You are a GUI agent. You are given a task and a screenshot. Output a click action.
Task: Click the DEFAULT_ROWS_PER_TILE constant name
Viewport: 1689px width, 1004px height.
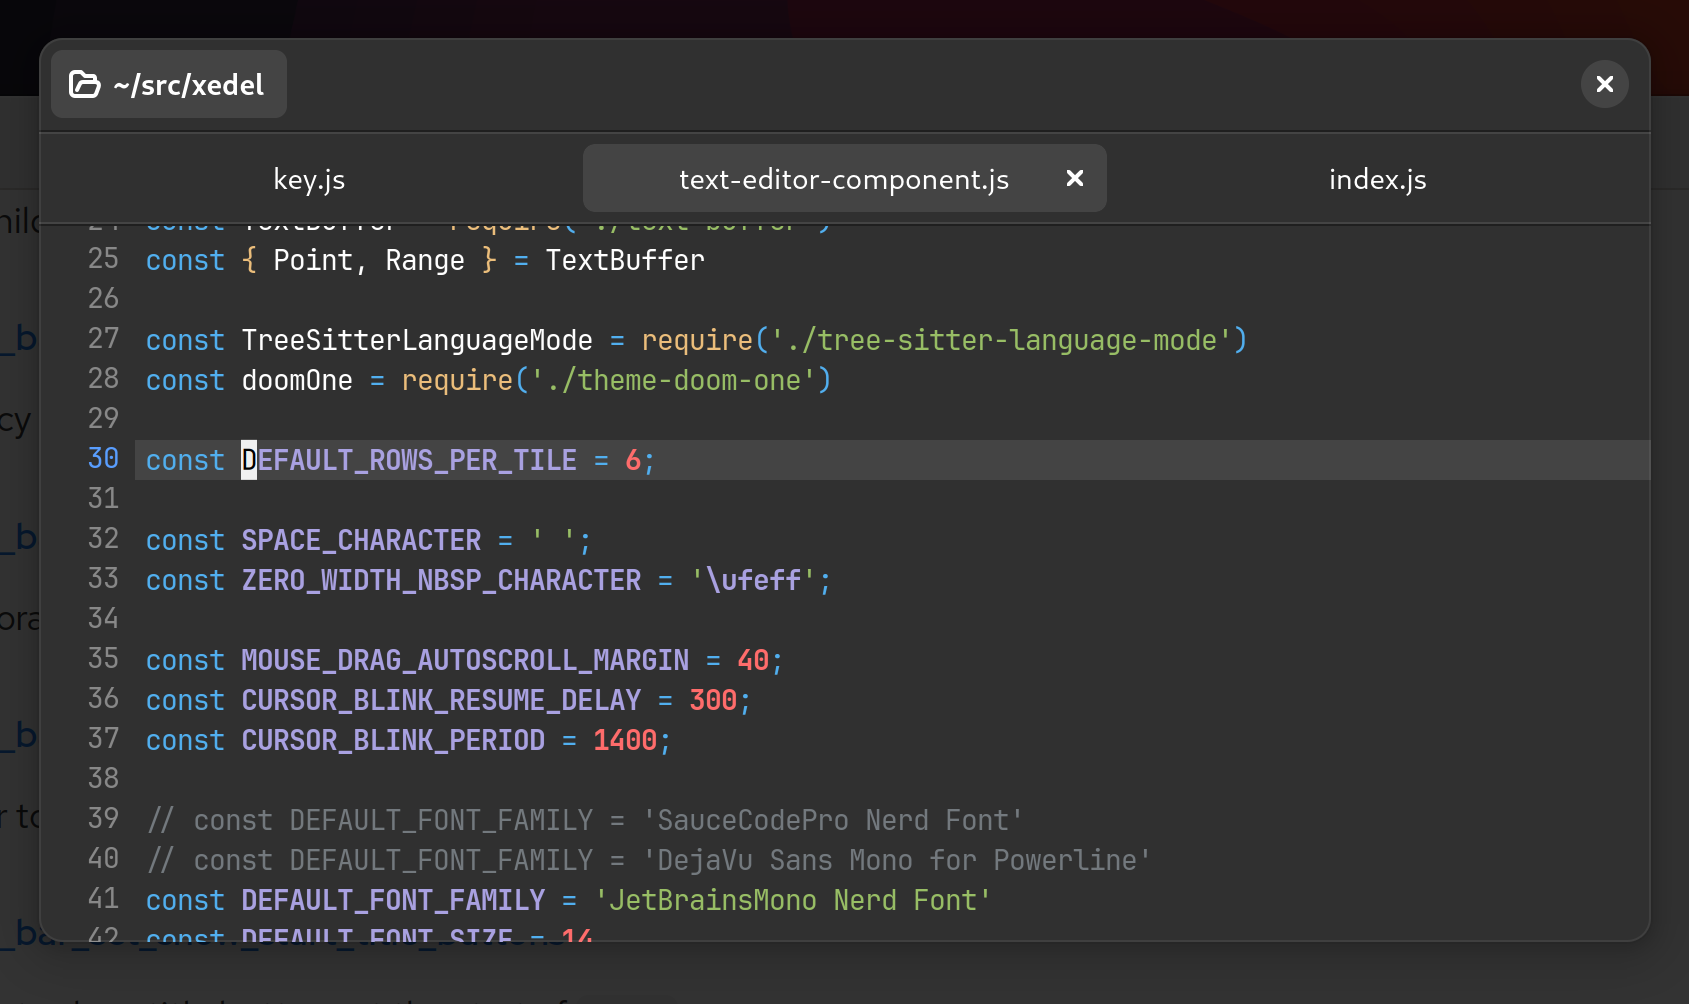[409, 460]
